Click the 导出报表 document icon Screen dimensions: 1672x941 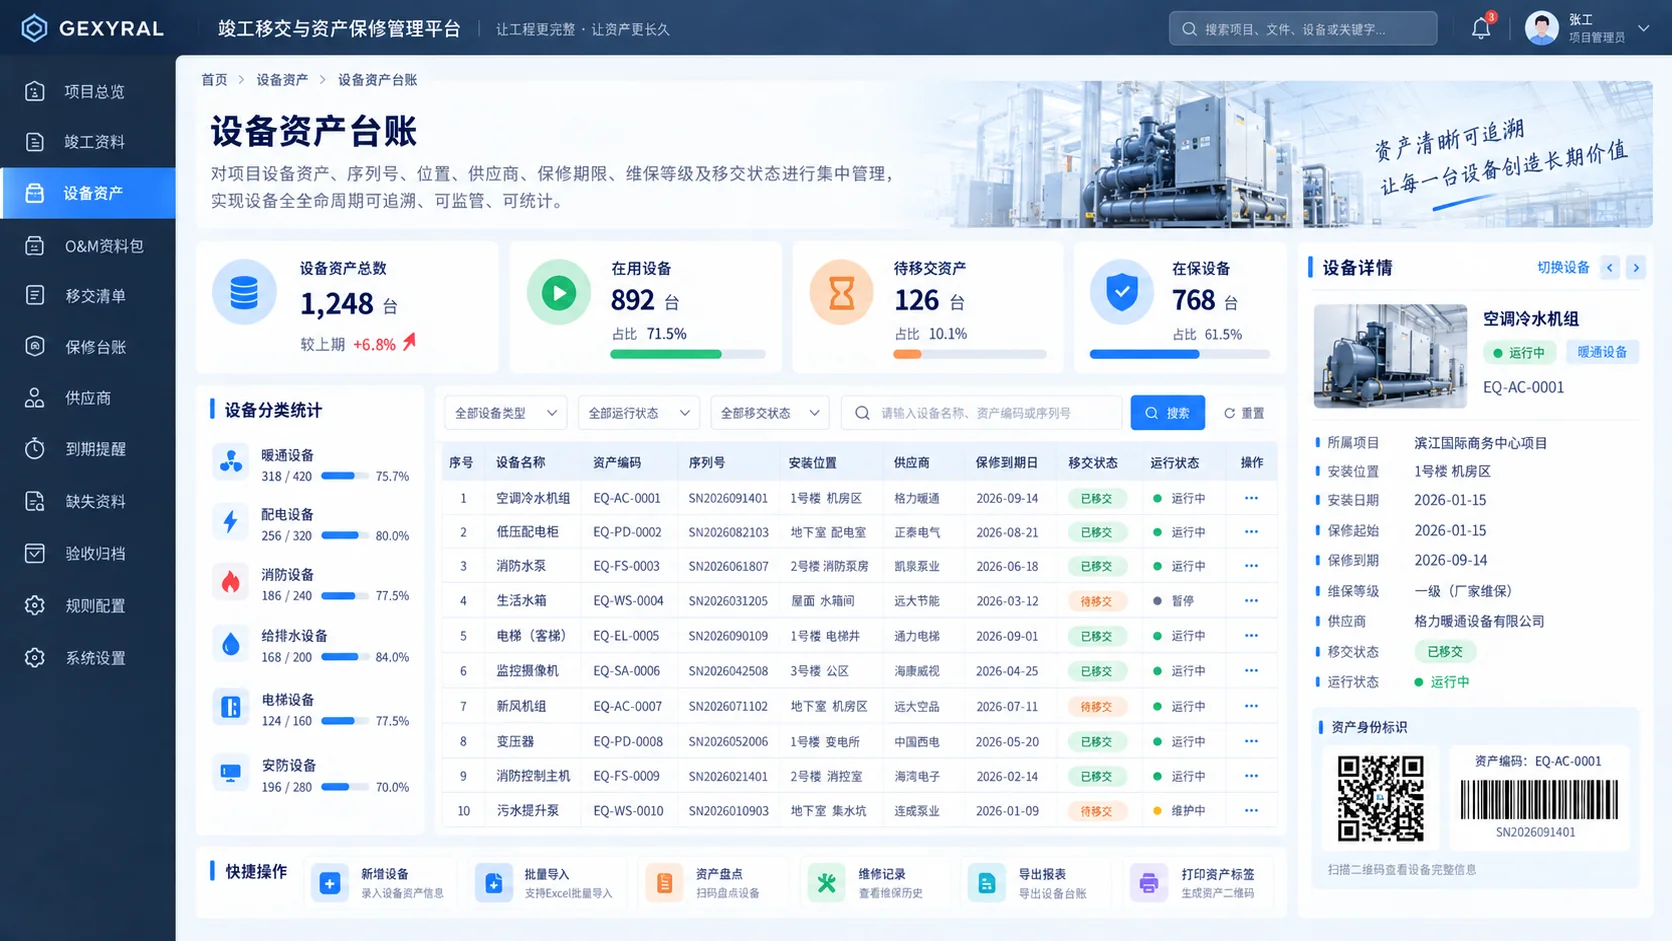coord(986,883)
